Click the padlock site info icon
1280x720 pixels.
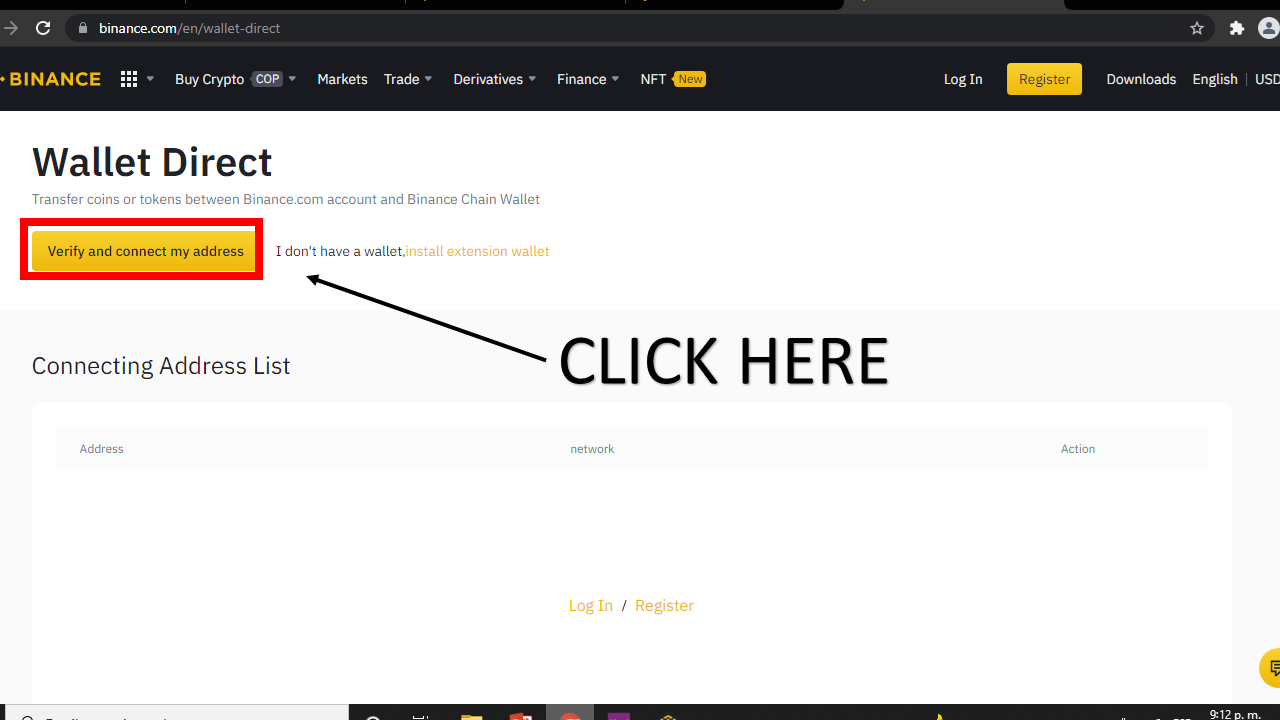84,28
